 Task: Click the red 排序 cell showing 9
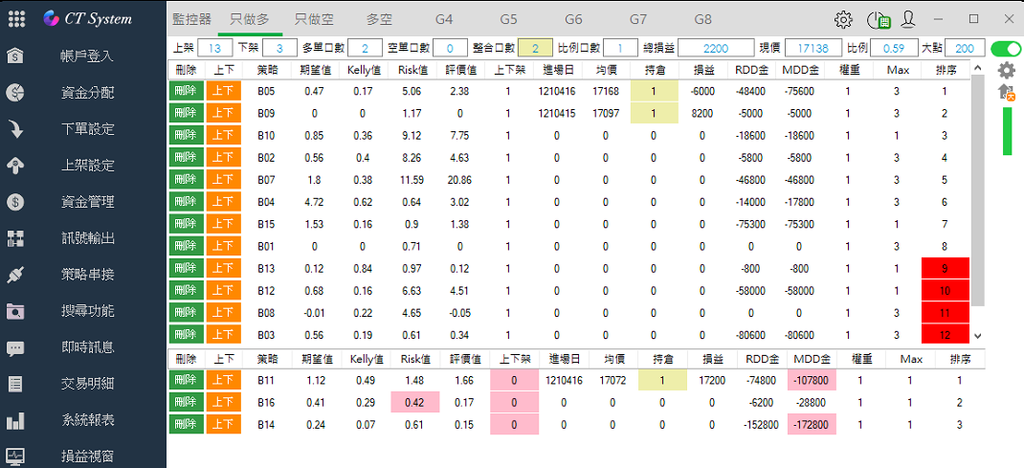point(944,268)
